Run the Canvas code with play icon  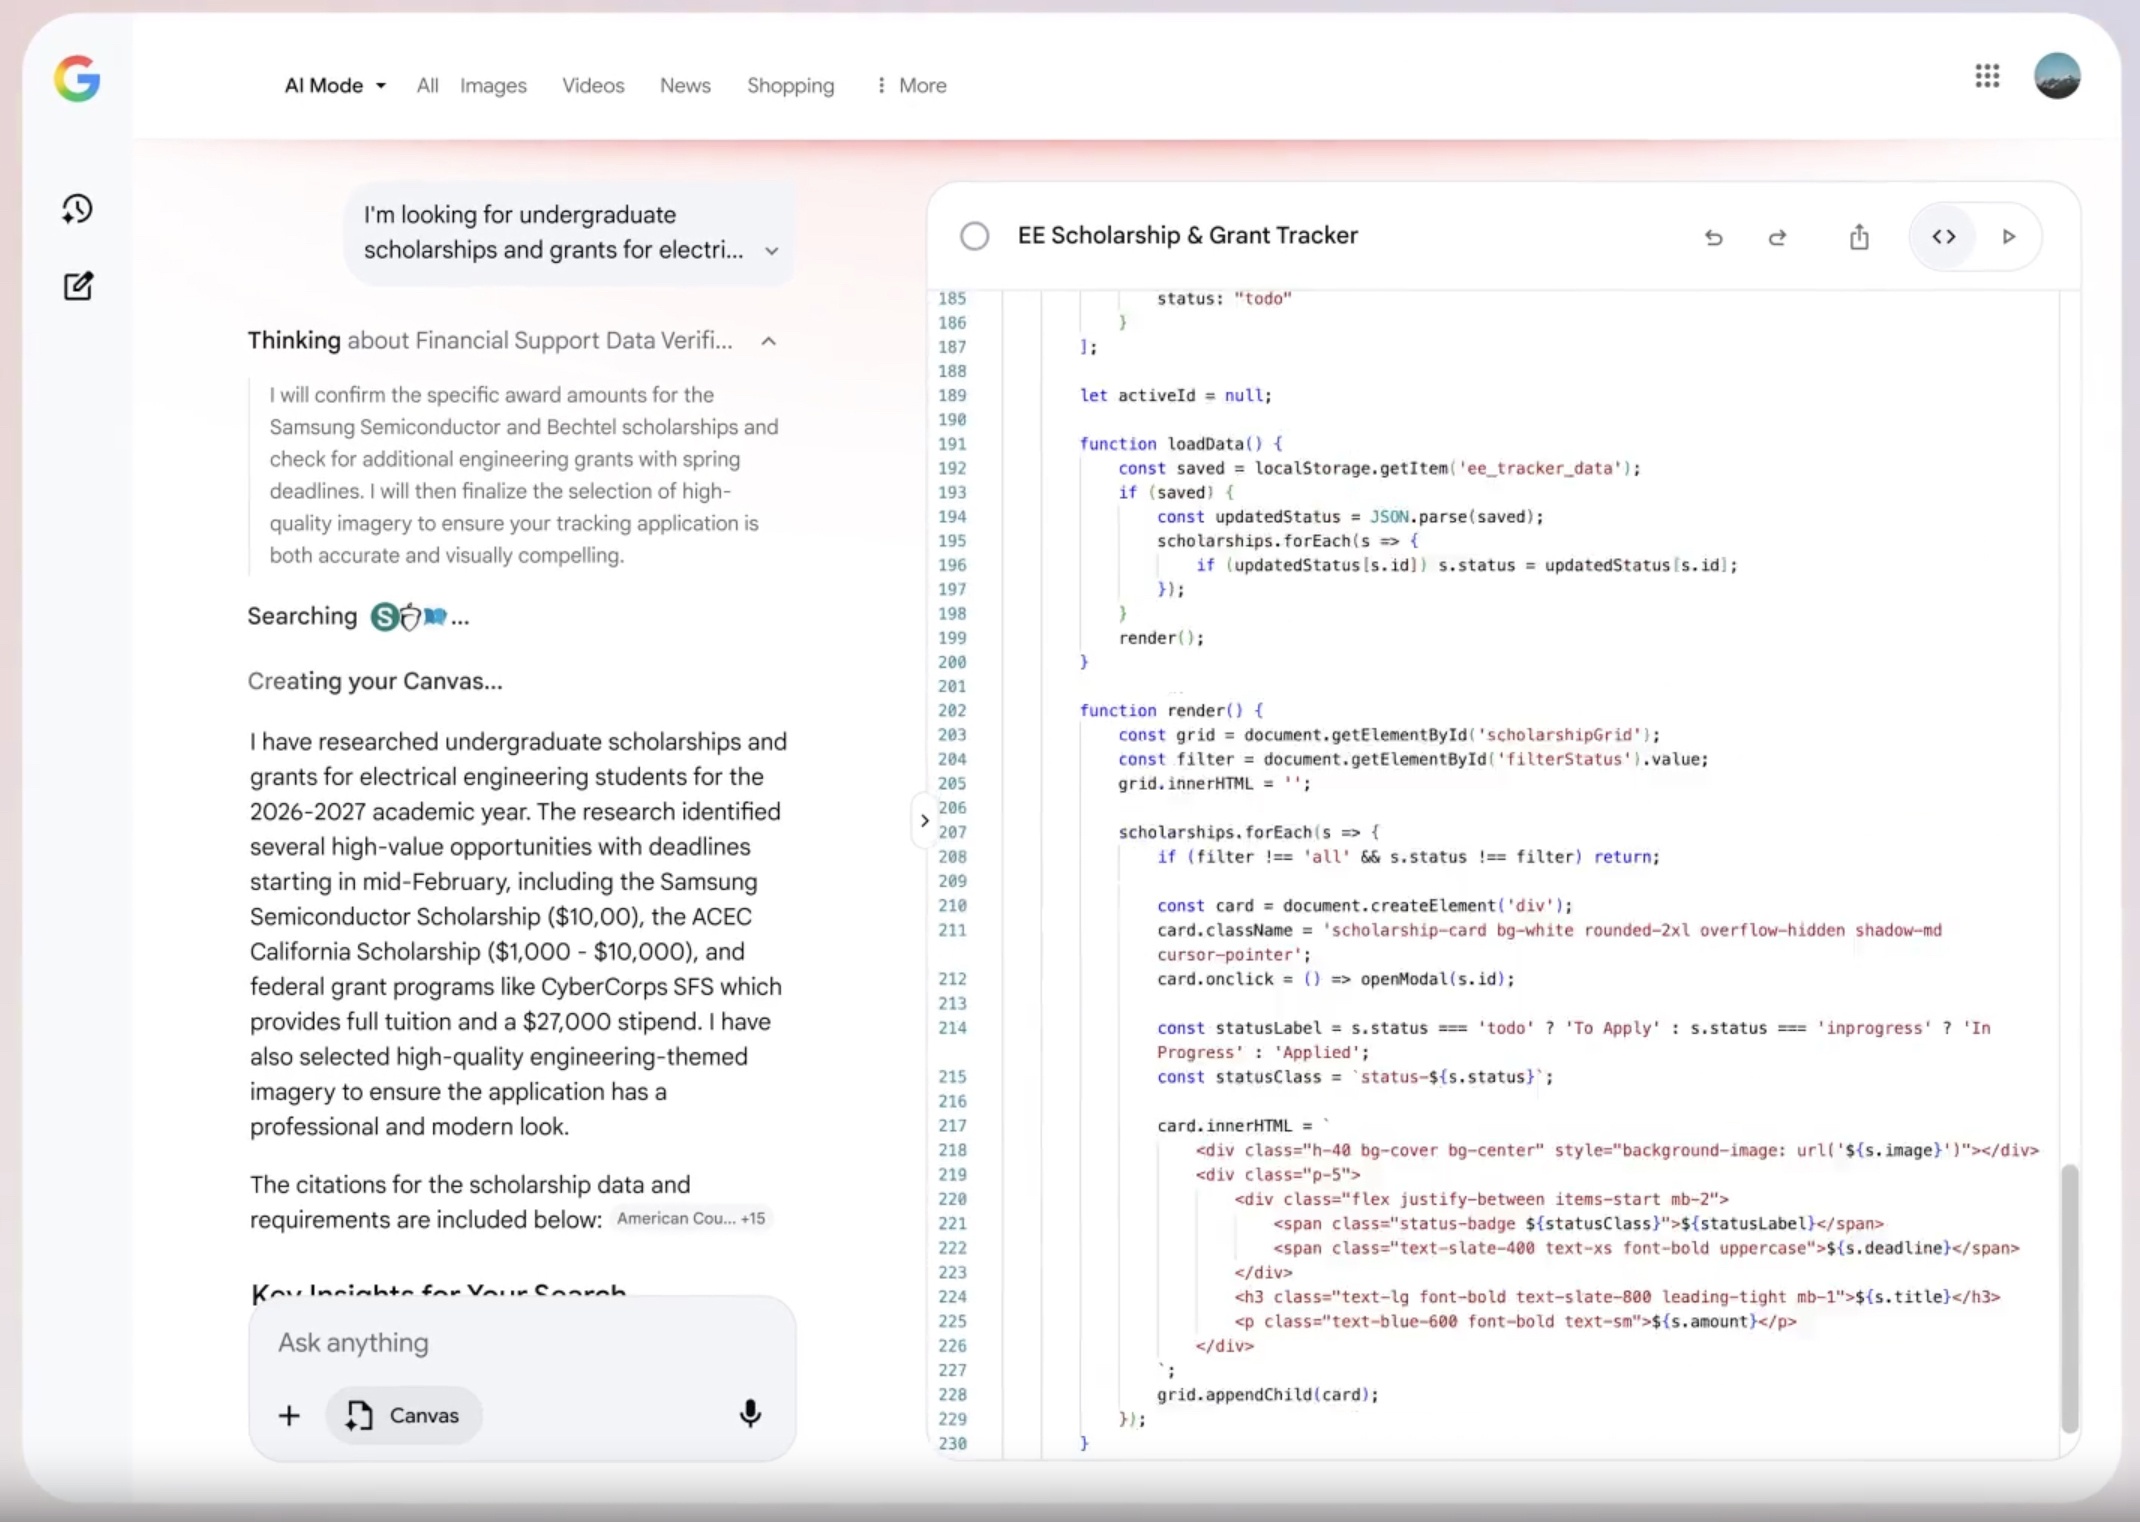pyautogui.click(x=2010, y=237)
